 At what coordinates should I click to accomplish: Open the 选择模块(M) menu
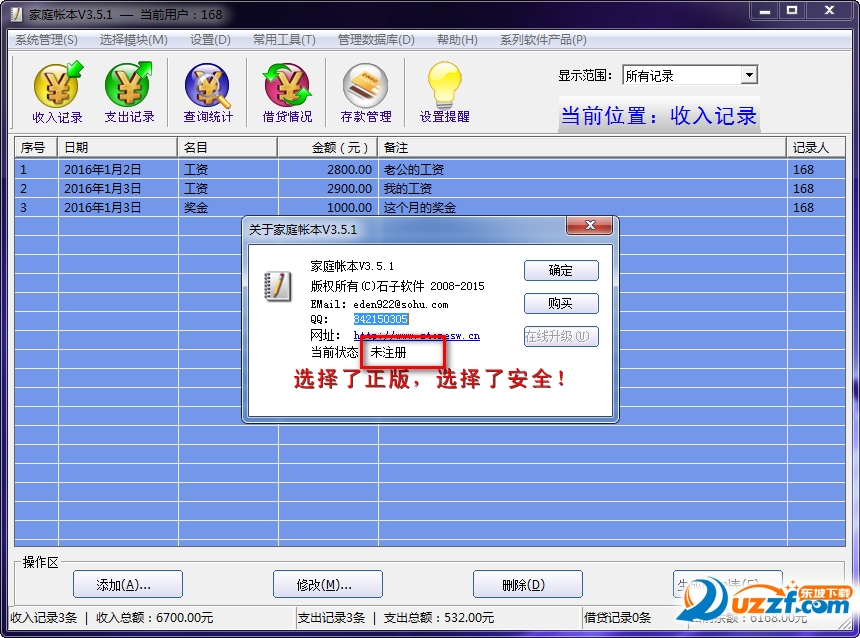[x=133, y=40]
